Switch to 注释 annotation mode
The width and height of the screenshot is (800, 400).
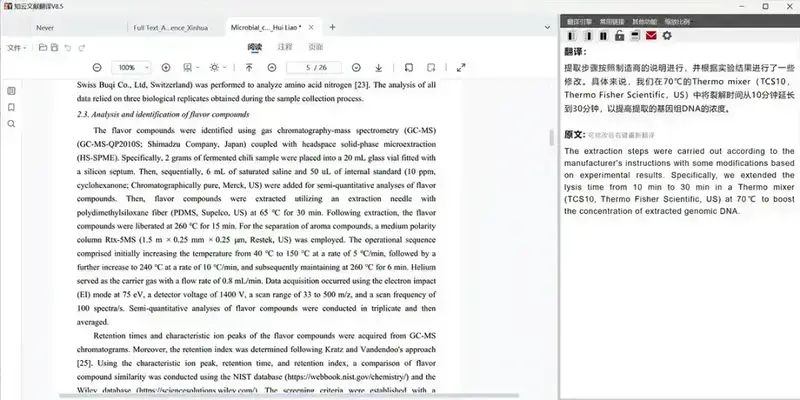pyautogui.click(x=285, y=47)
